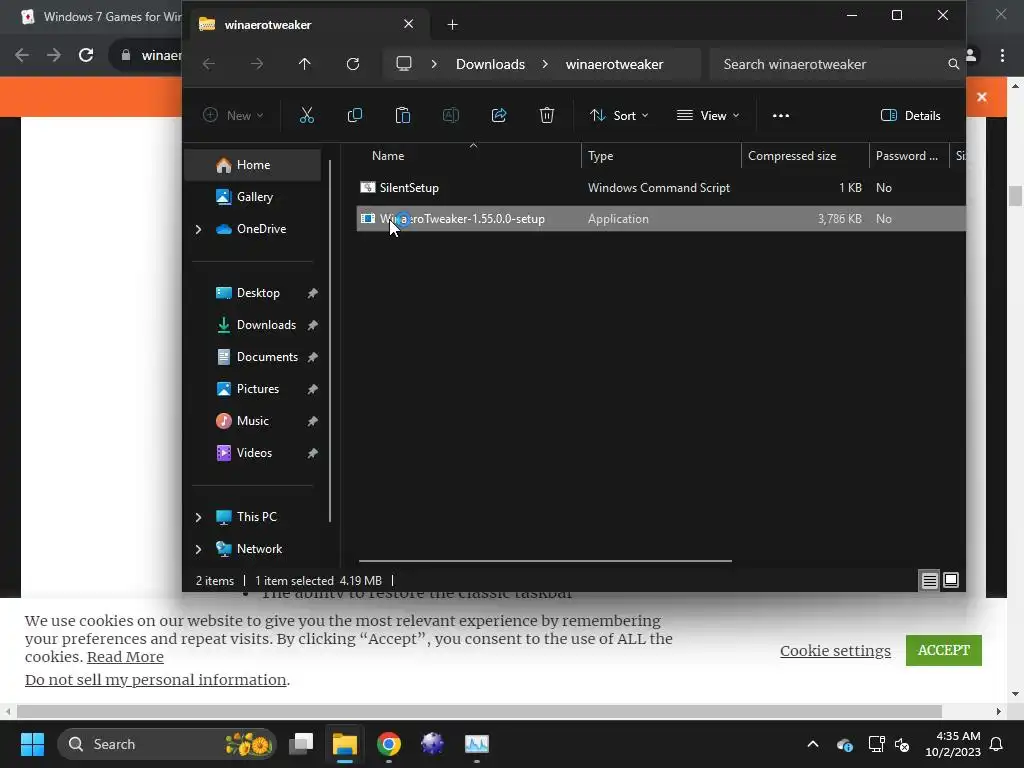Expand the This PC tree node
Image resolution: width=1024 pixels, height=768 pixels.
[x=199, y=517]
